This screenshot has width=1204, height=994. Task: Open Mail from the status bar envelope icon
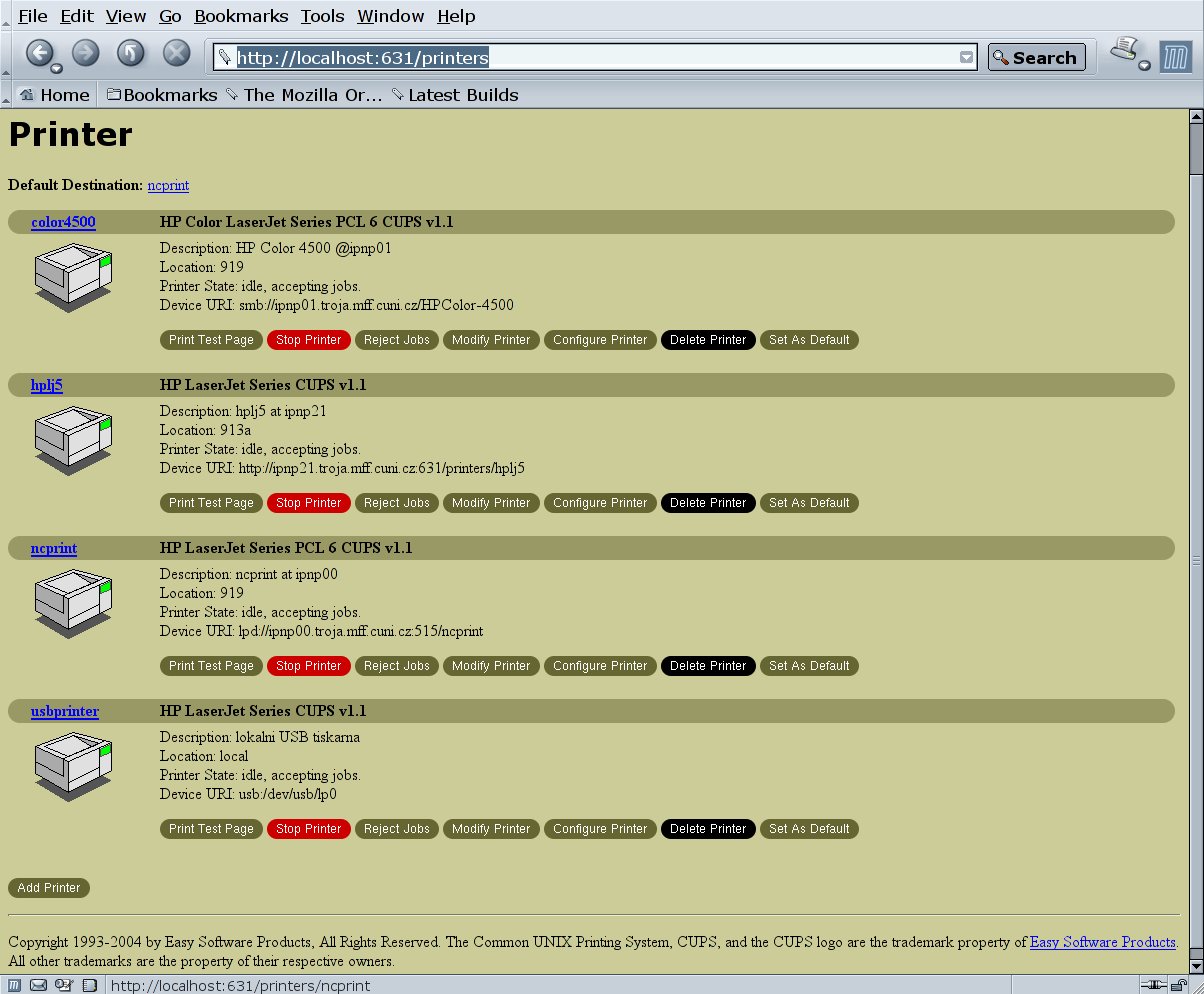coord(39,985)
